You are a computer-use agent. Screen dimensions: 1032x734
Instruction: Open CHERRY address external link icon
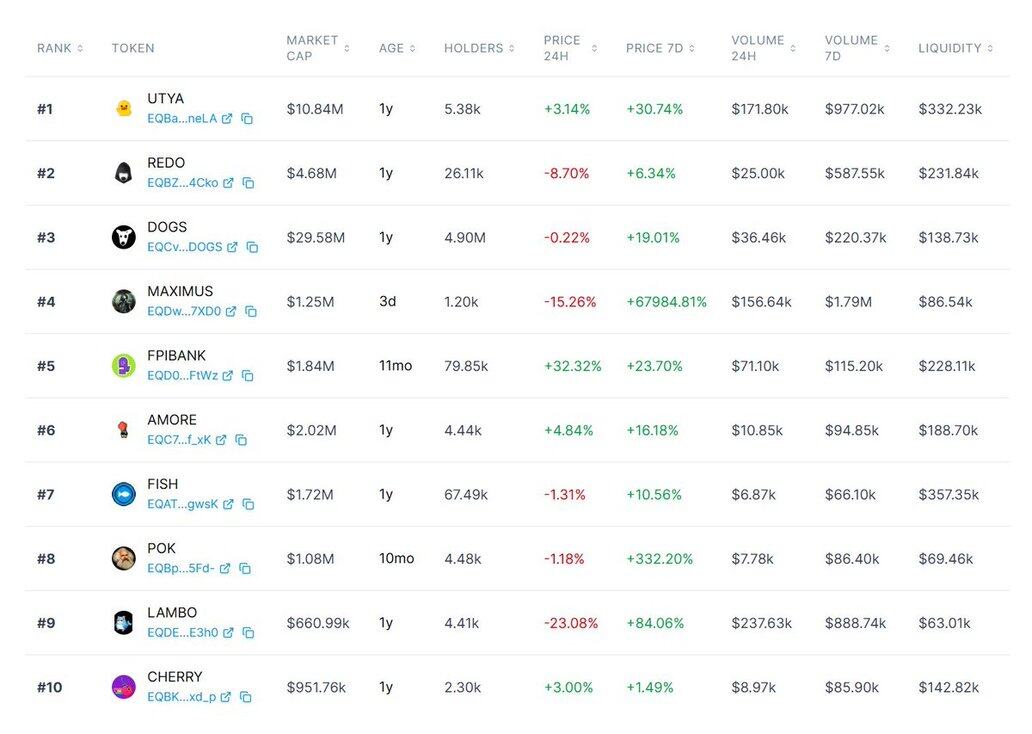pos(226,697)
